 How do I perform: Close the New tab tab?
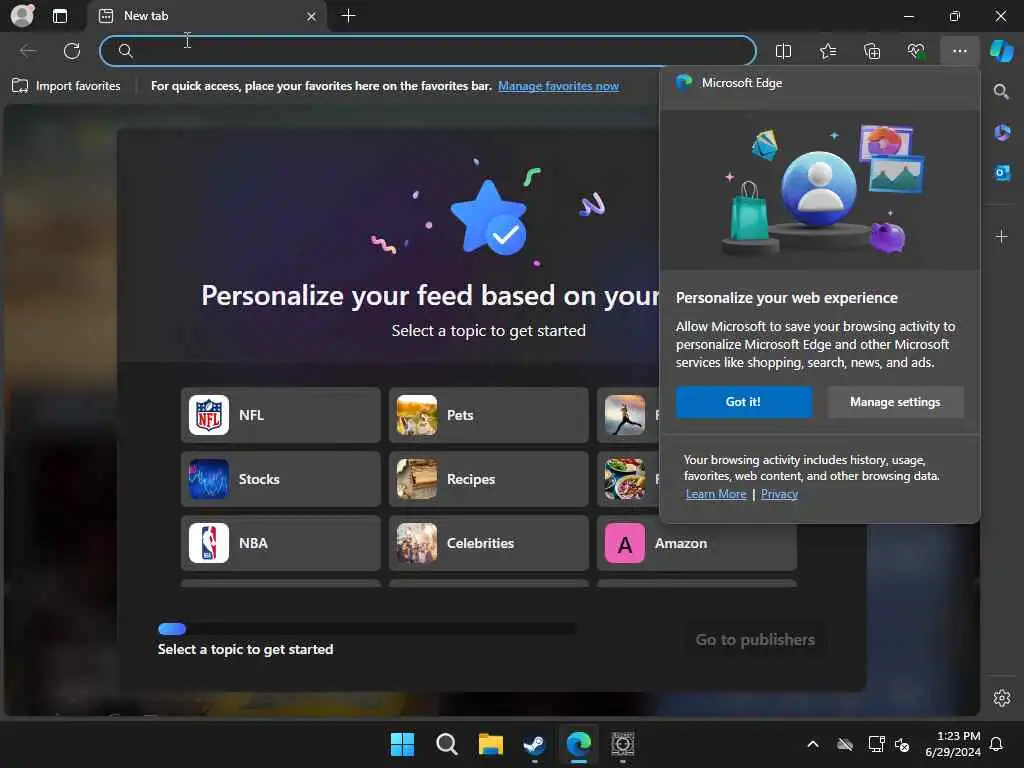click(312, 16)
